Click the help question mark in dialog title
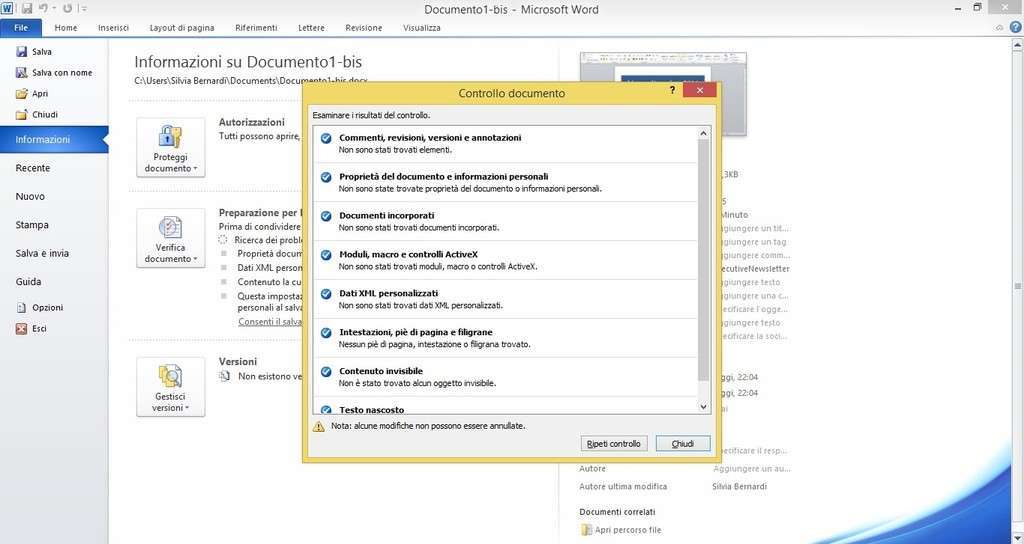The height and width of the screenshot is (544, 1024). 672,91
